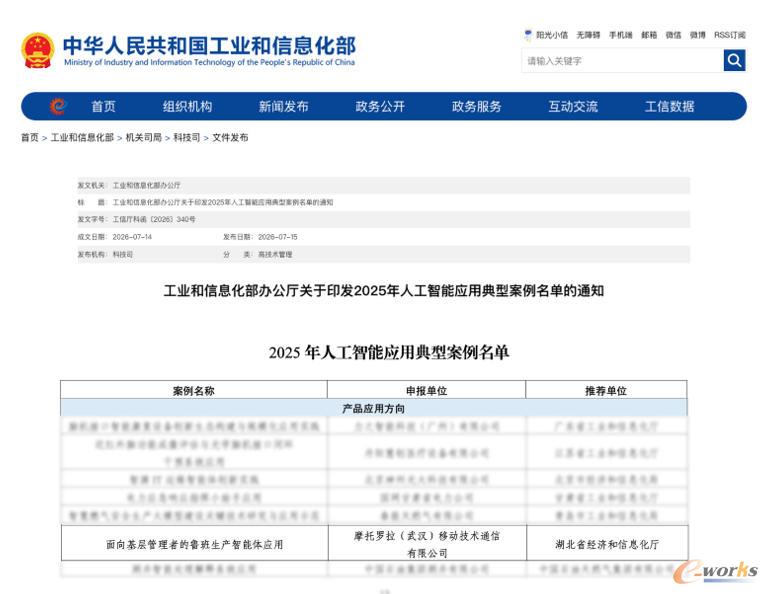Click the 推荐单位 column header
The width and height of the screenshot is (768, 594).
tap(606, 390)
